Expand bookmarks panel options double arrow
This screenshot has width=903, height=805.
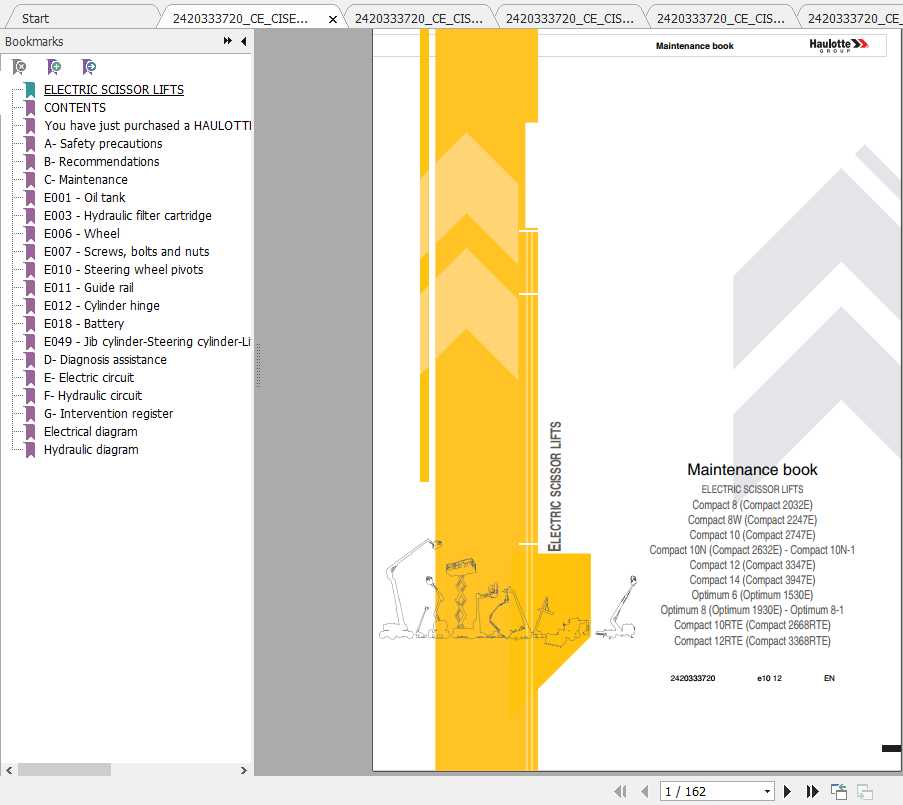(x=227, y=41)
